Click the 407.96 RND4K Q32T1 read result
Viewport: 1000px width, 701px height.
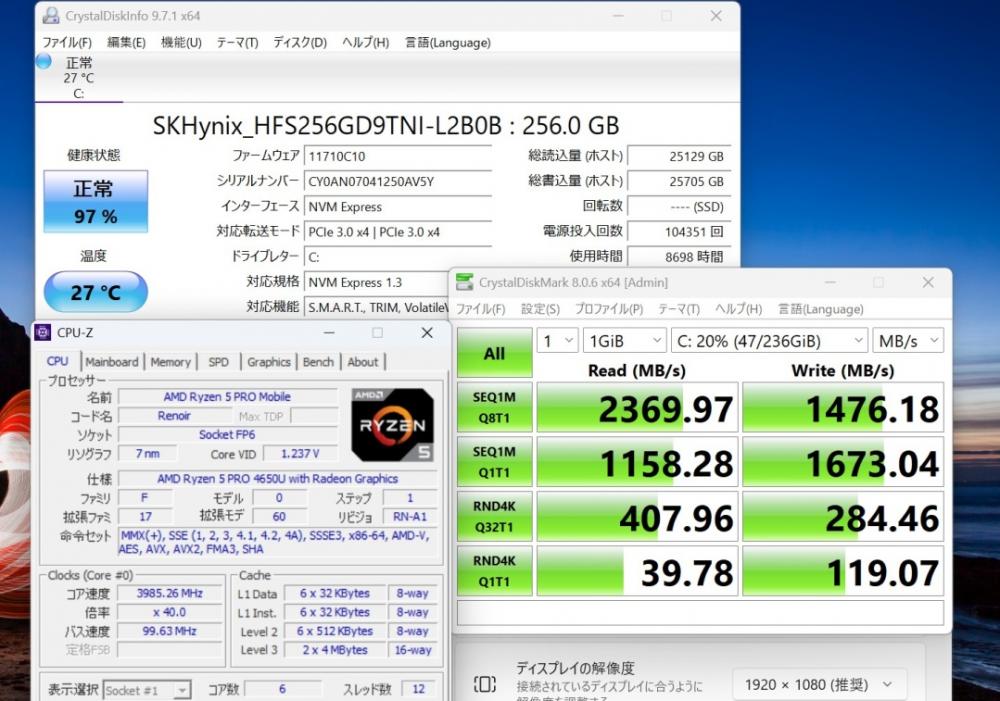click(638, 517)
